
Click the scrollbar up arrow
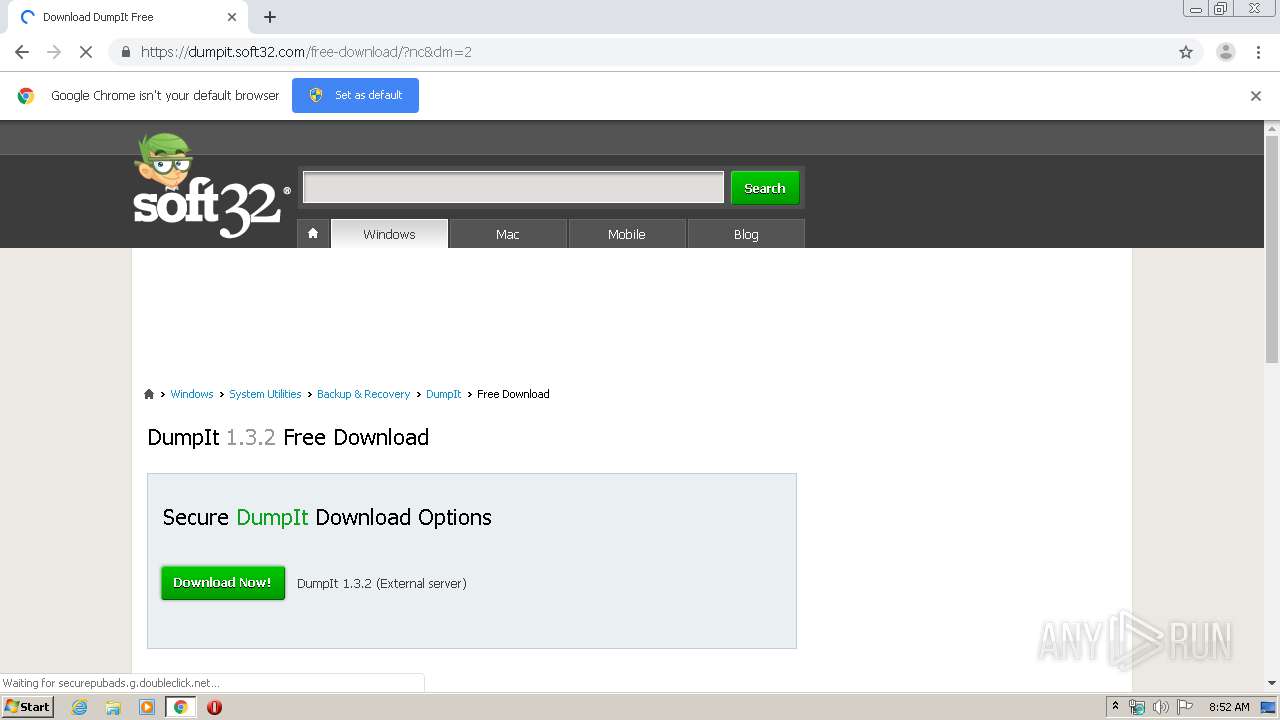pyautogui.click(x=1272, y=128)
